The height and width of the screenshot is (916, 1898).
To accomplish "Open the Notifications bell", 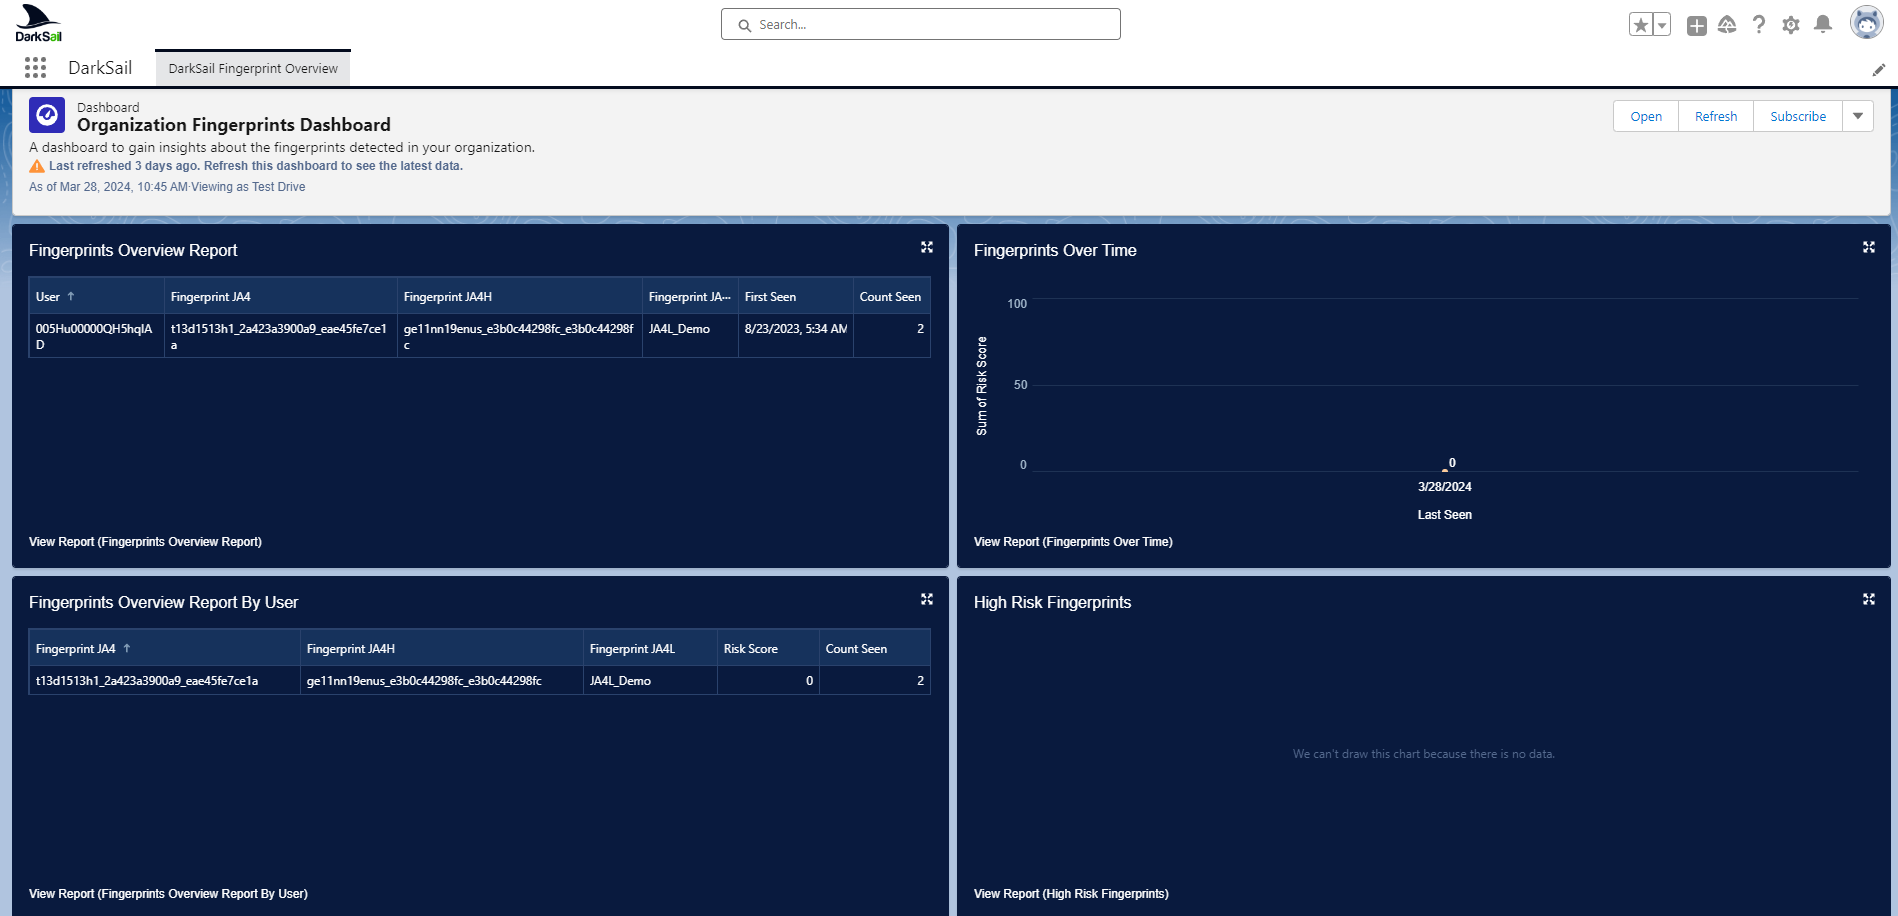I will point(1823,25).
